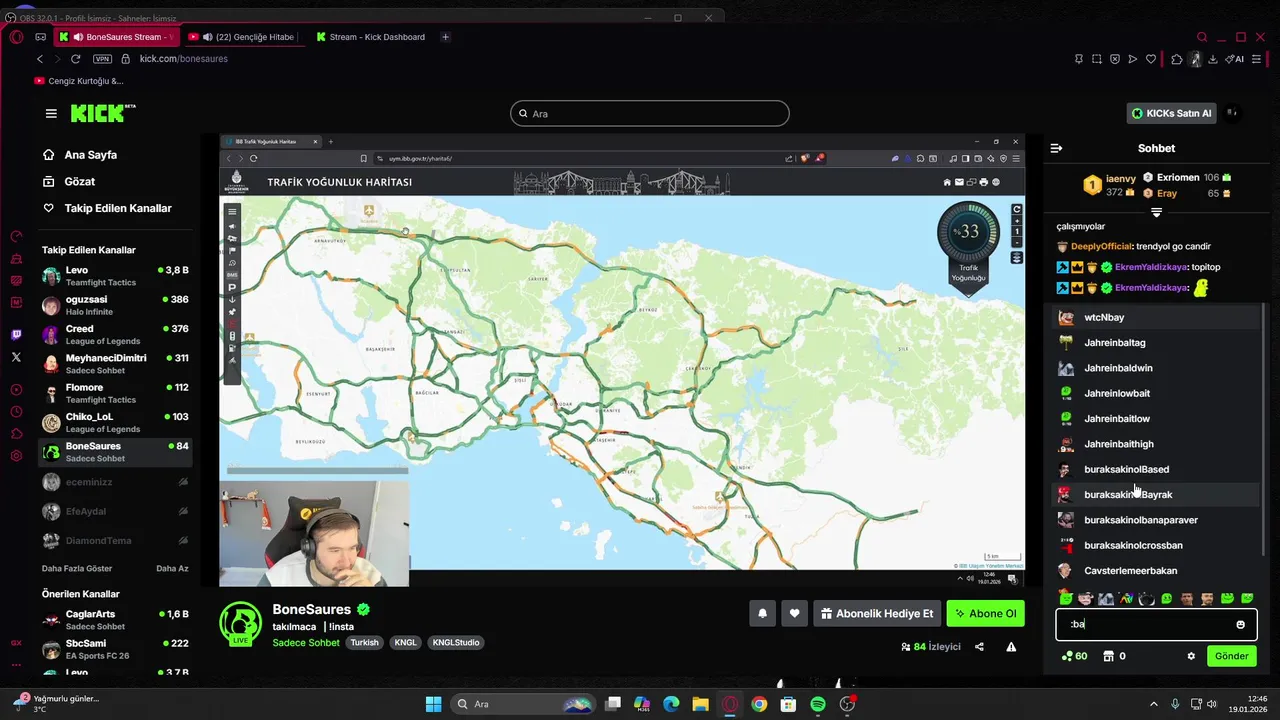Screen dimensions: 1280x720
Task: Mute the BoneSaures Stream tab audio
Action: (x=77, y=37)
